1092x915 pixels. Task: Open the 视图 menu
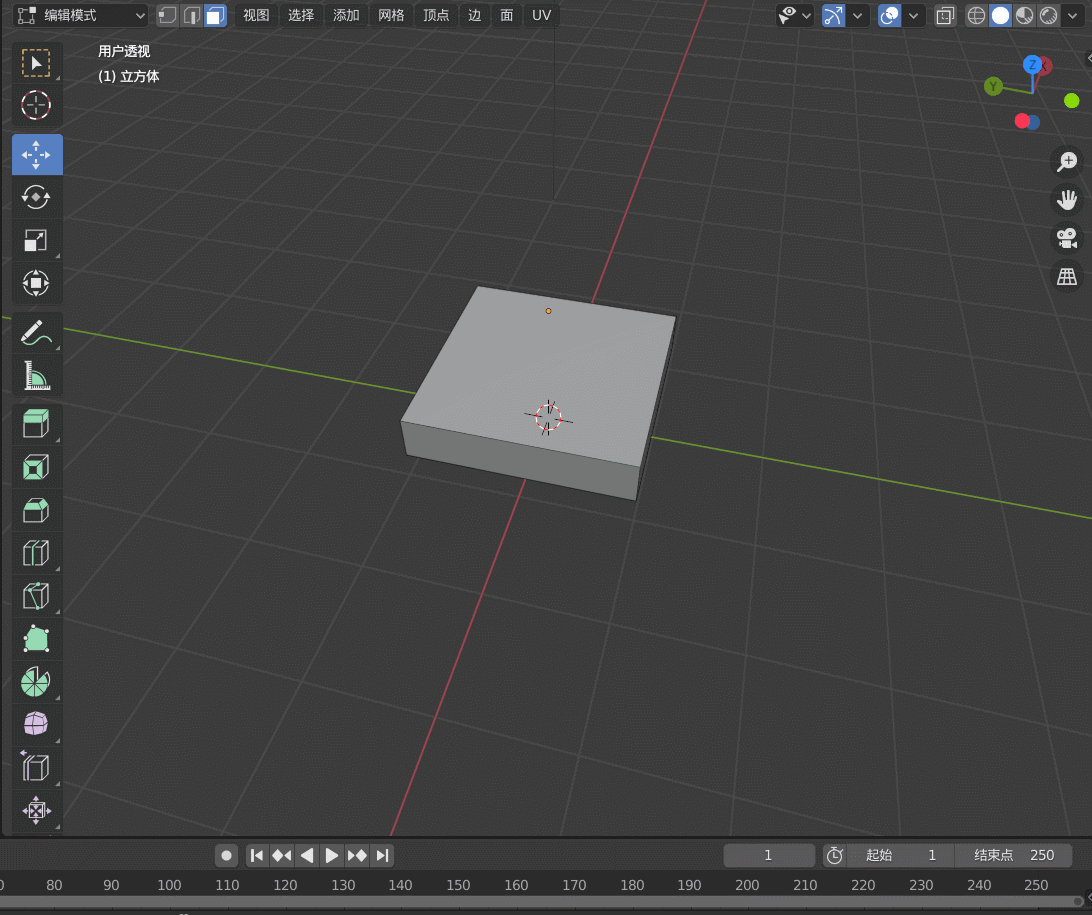tap(256, 15)
